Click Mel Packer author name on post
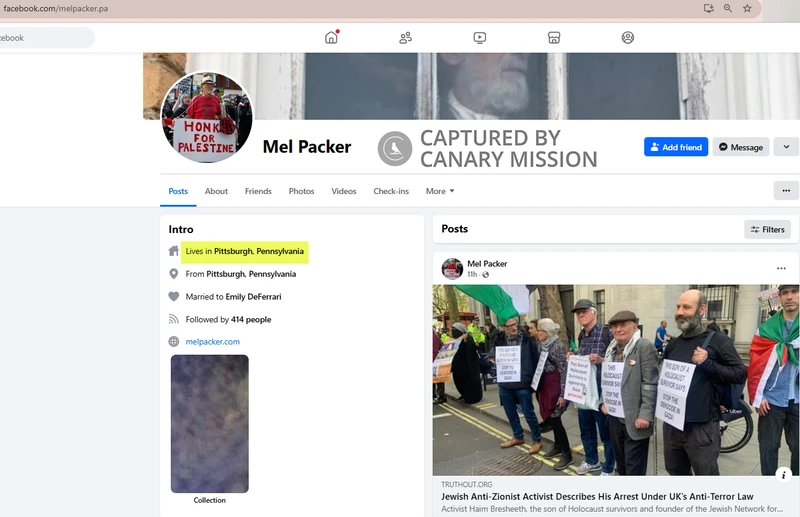 point(487,264)
